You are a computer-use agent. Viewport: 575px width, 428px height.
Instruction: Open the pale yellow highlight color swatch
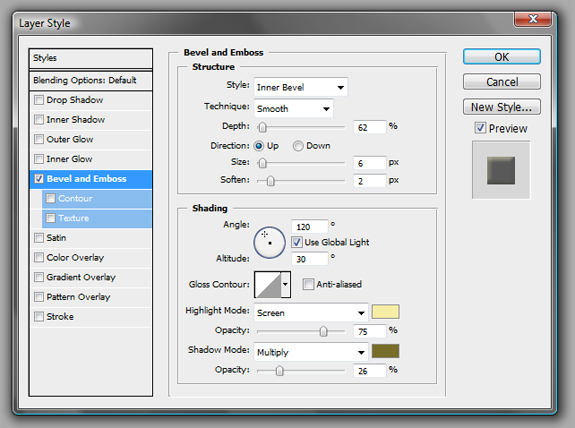point(385,312)
